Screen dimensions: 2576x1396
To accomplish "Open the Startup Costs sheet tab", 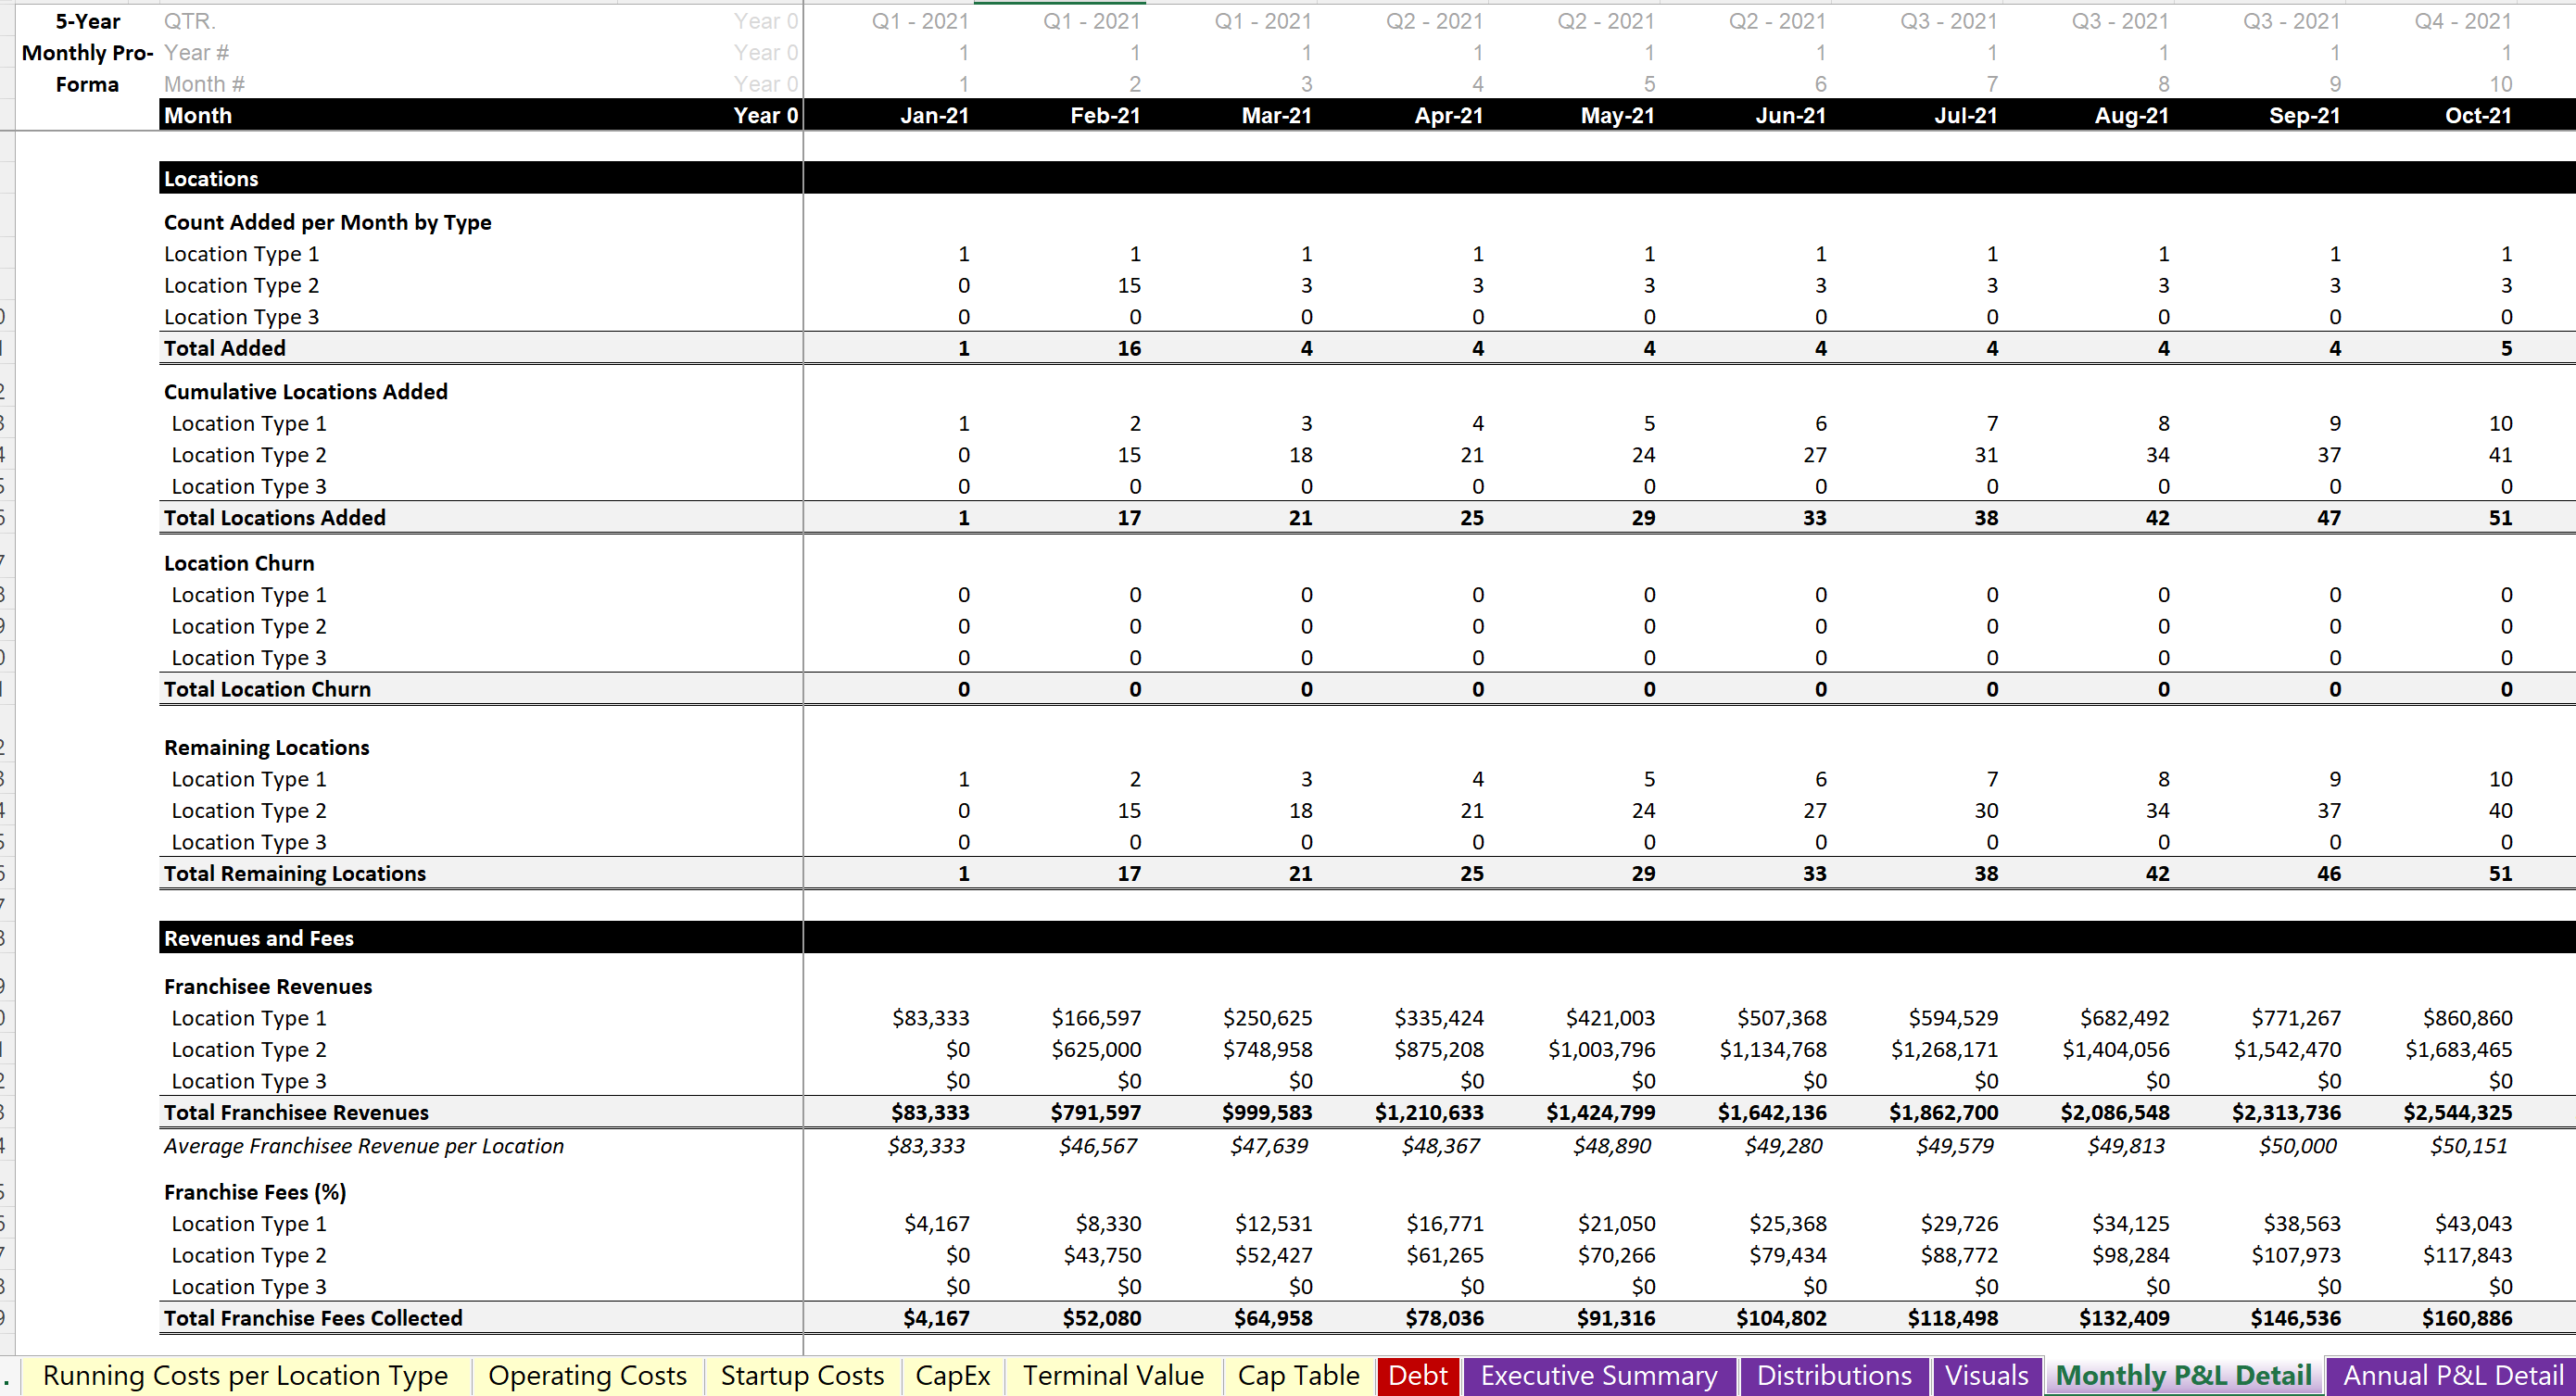I will 802,1376.
